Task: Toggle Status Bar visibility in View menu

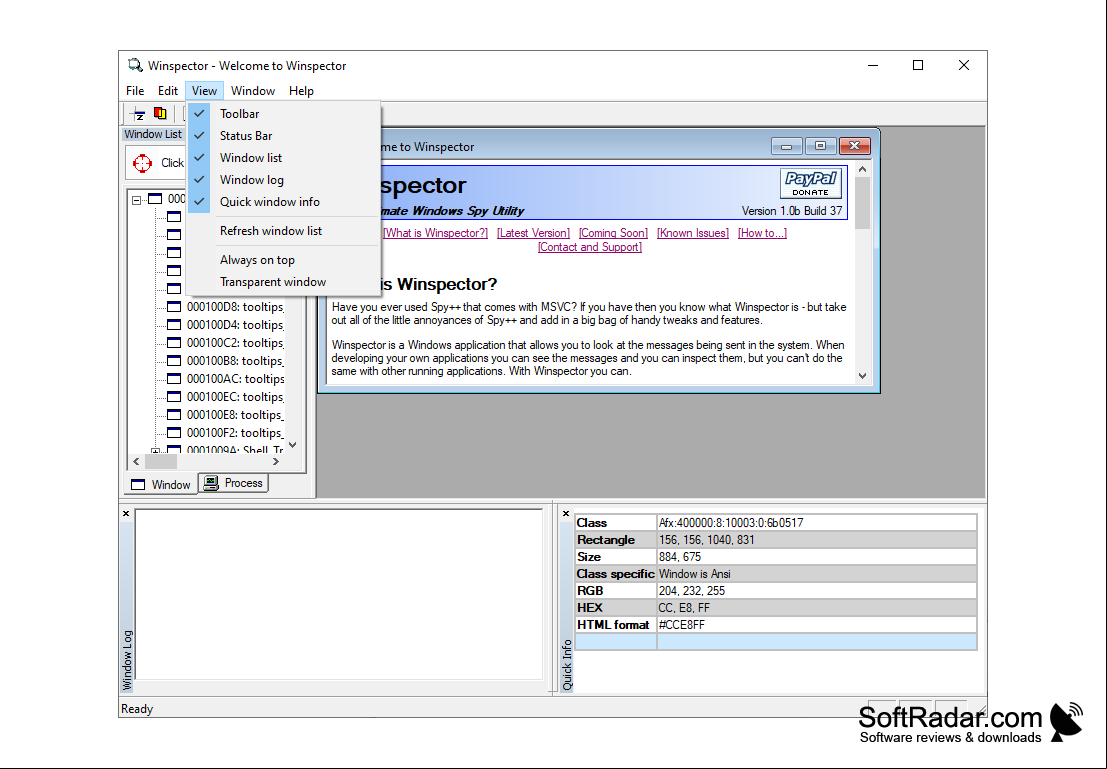Action: click(x=284, y=136)
